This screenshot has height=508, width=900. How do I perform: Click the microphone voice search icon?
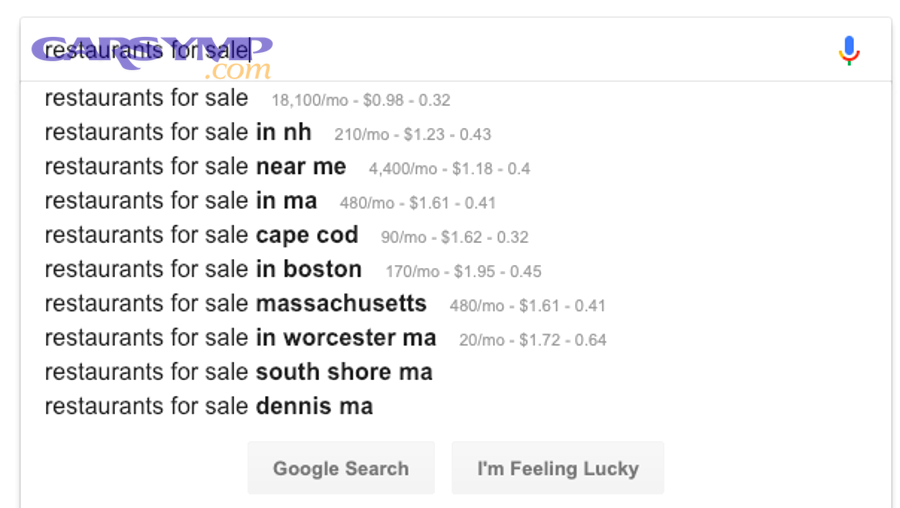(x=849, y=50)
